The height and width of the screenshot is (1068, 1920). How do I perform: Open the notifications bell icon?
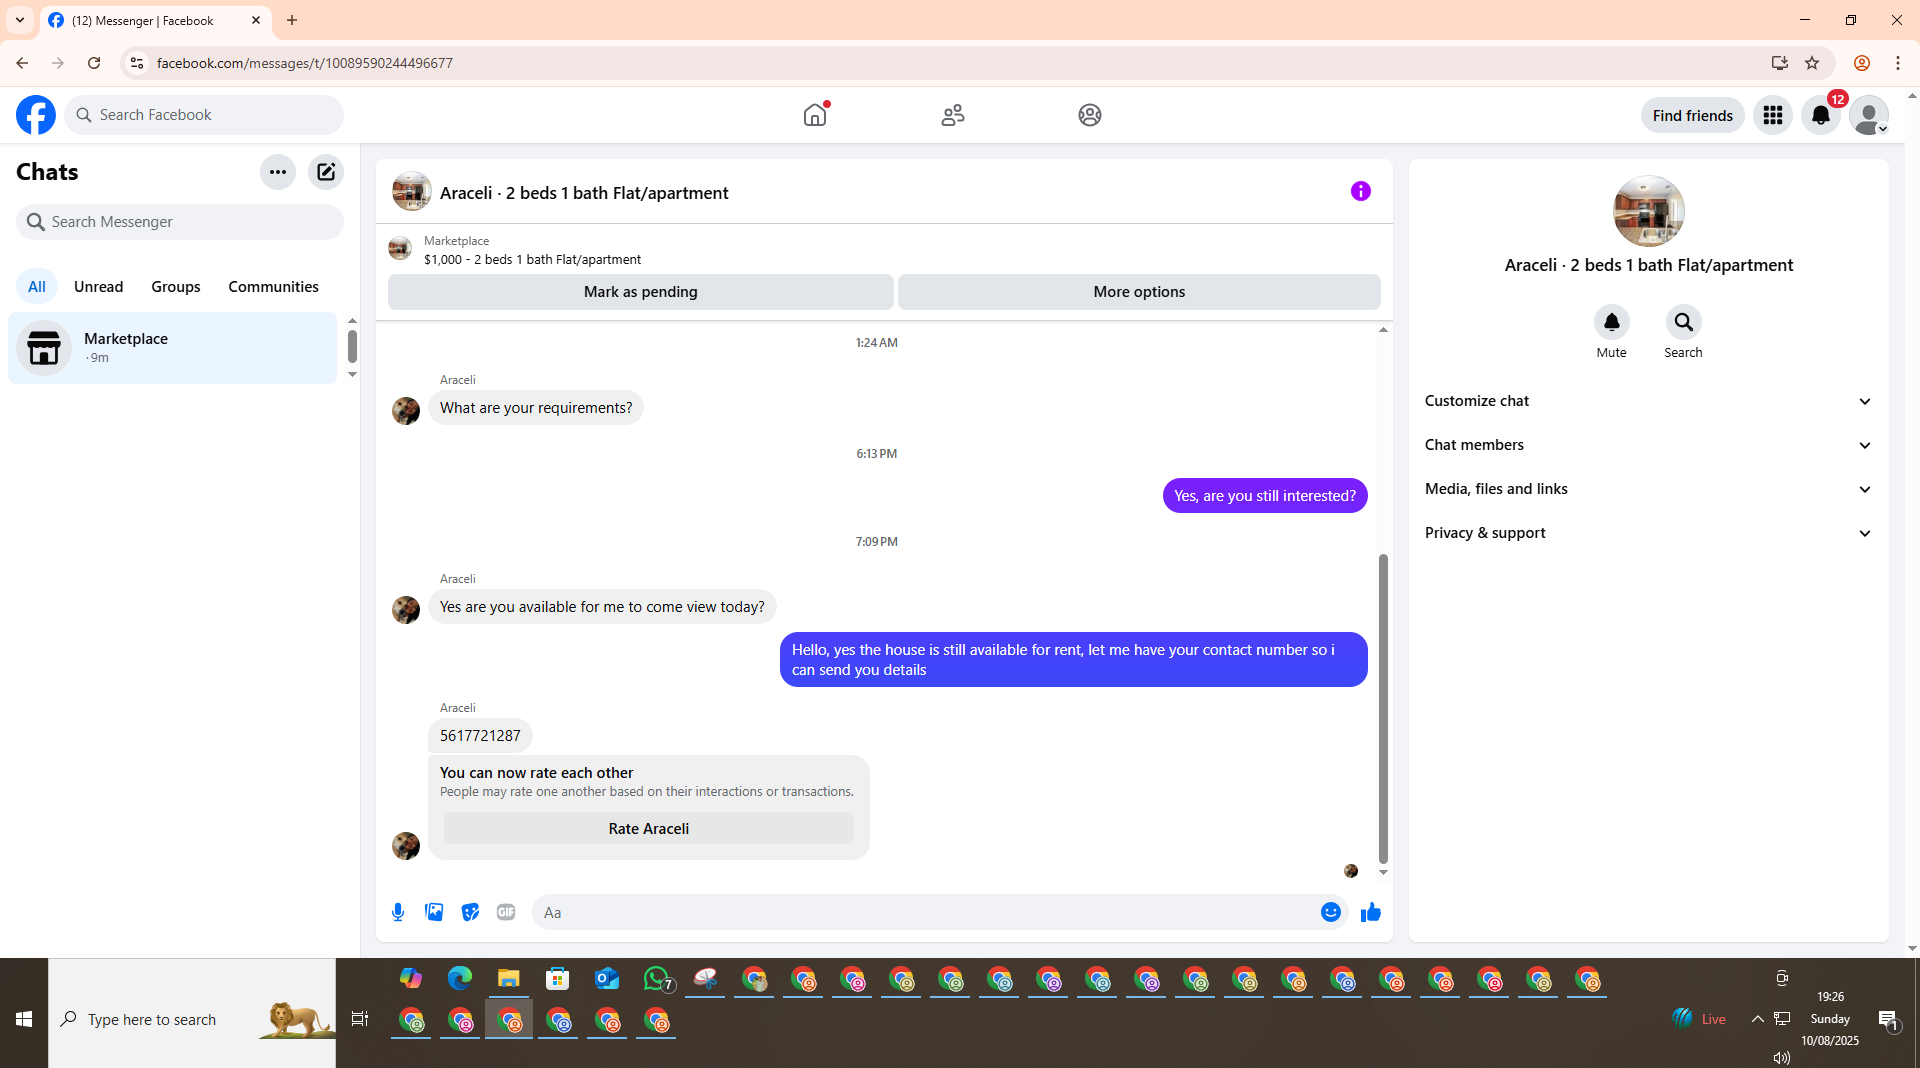(1821, 115)
